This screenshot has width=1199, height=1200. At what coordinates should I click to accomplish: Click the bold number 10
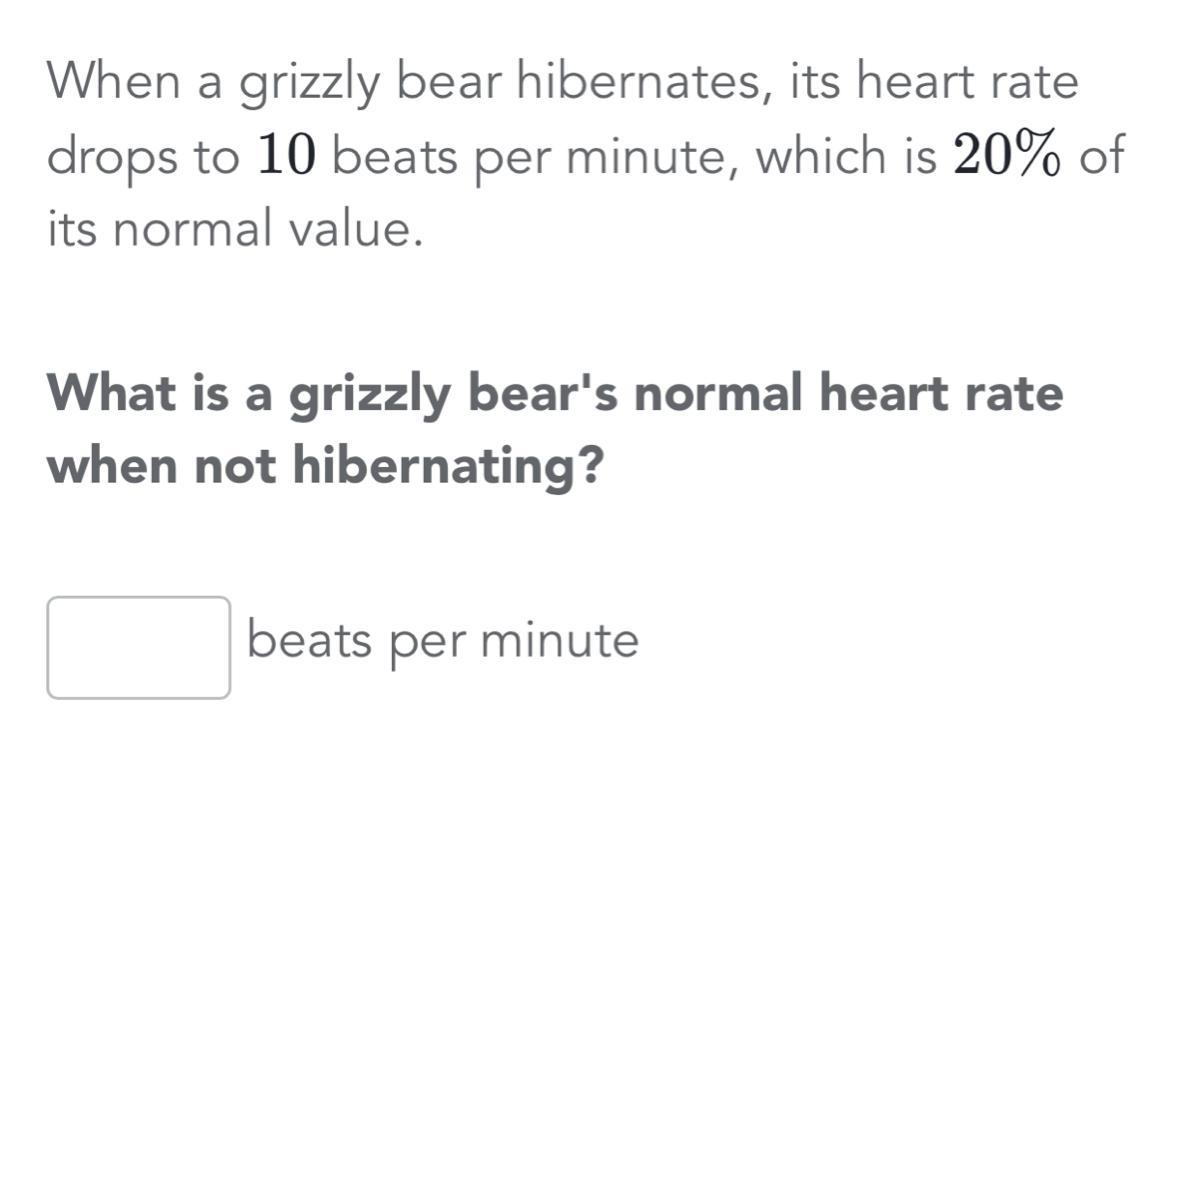click(x=287, y=156)
